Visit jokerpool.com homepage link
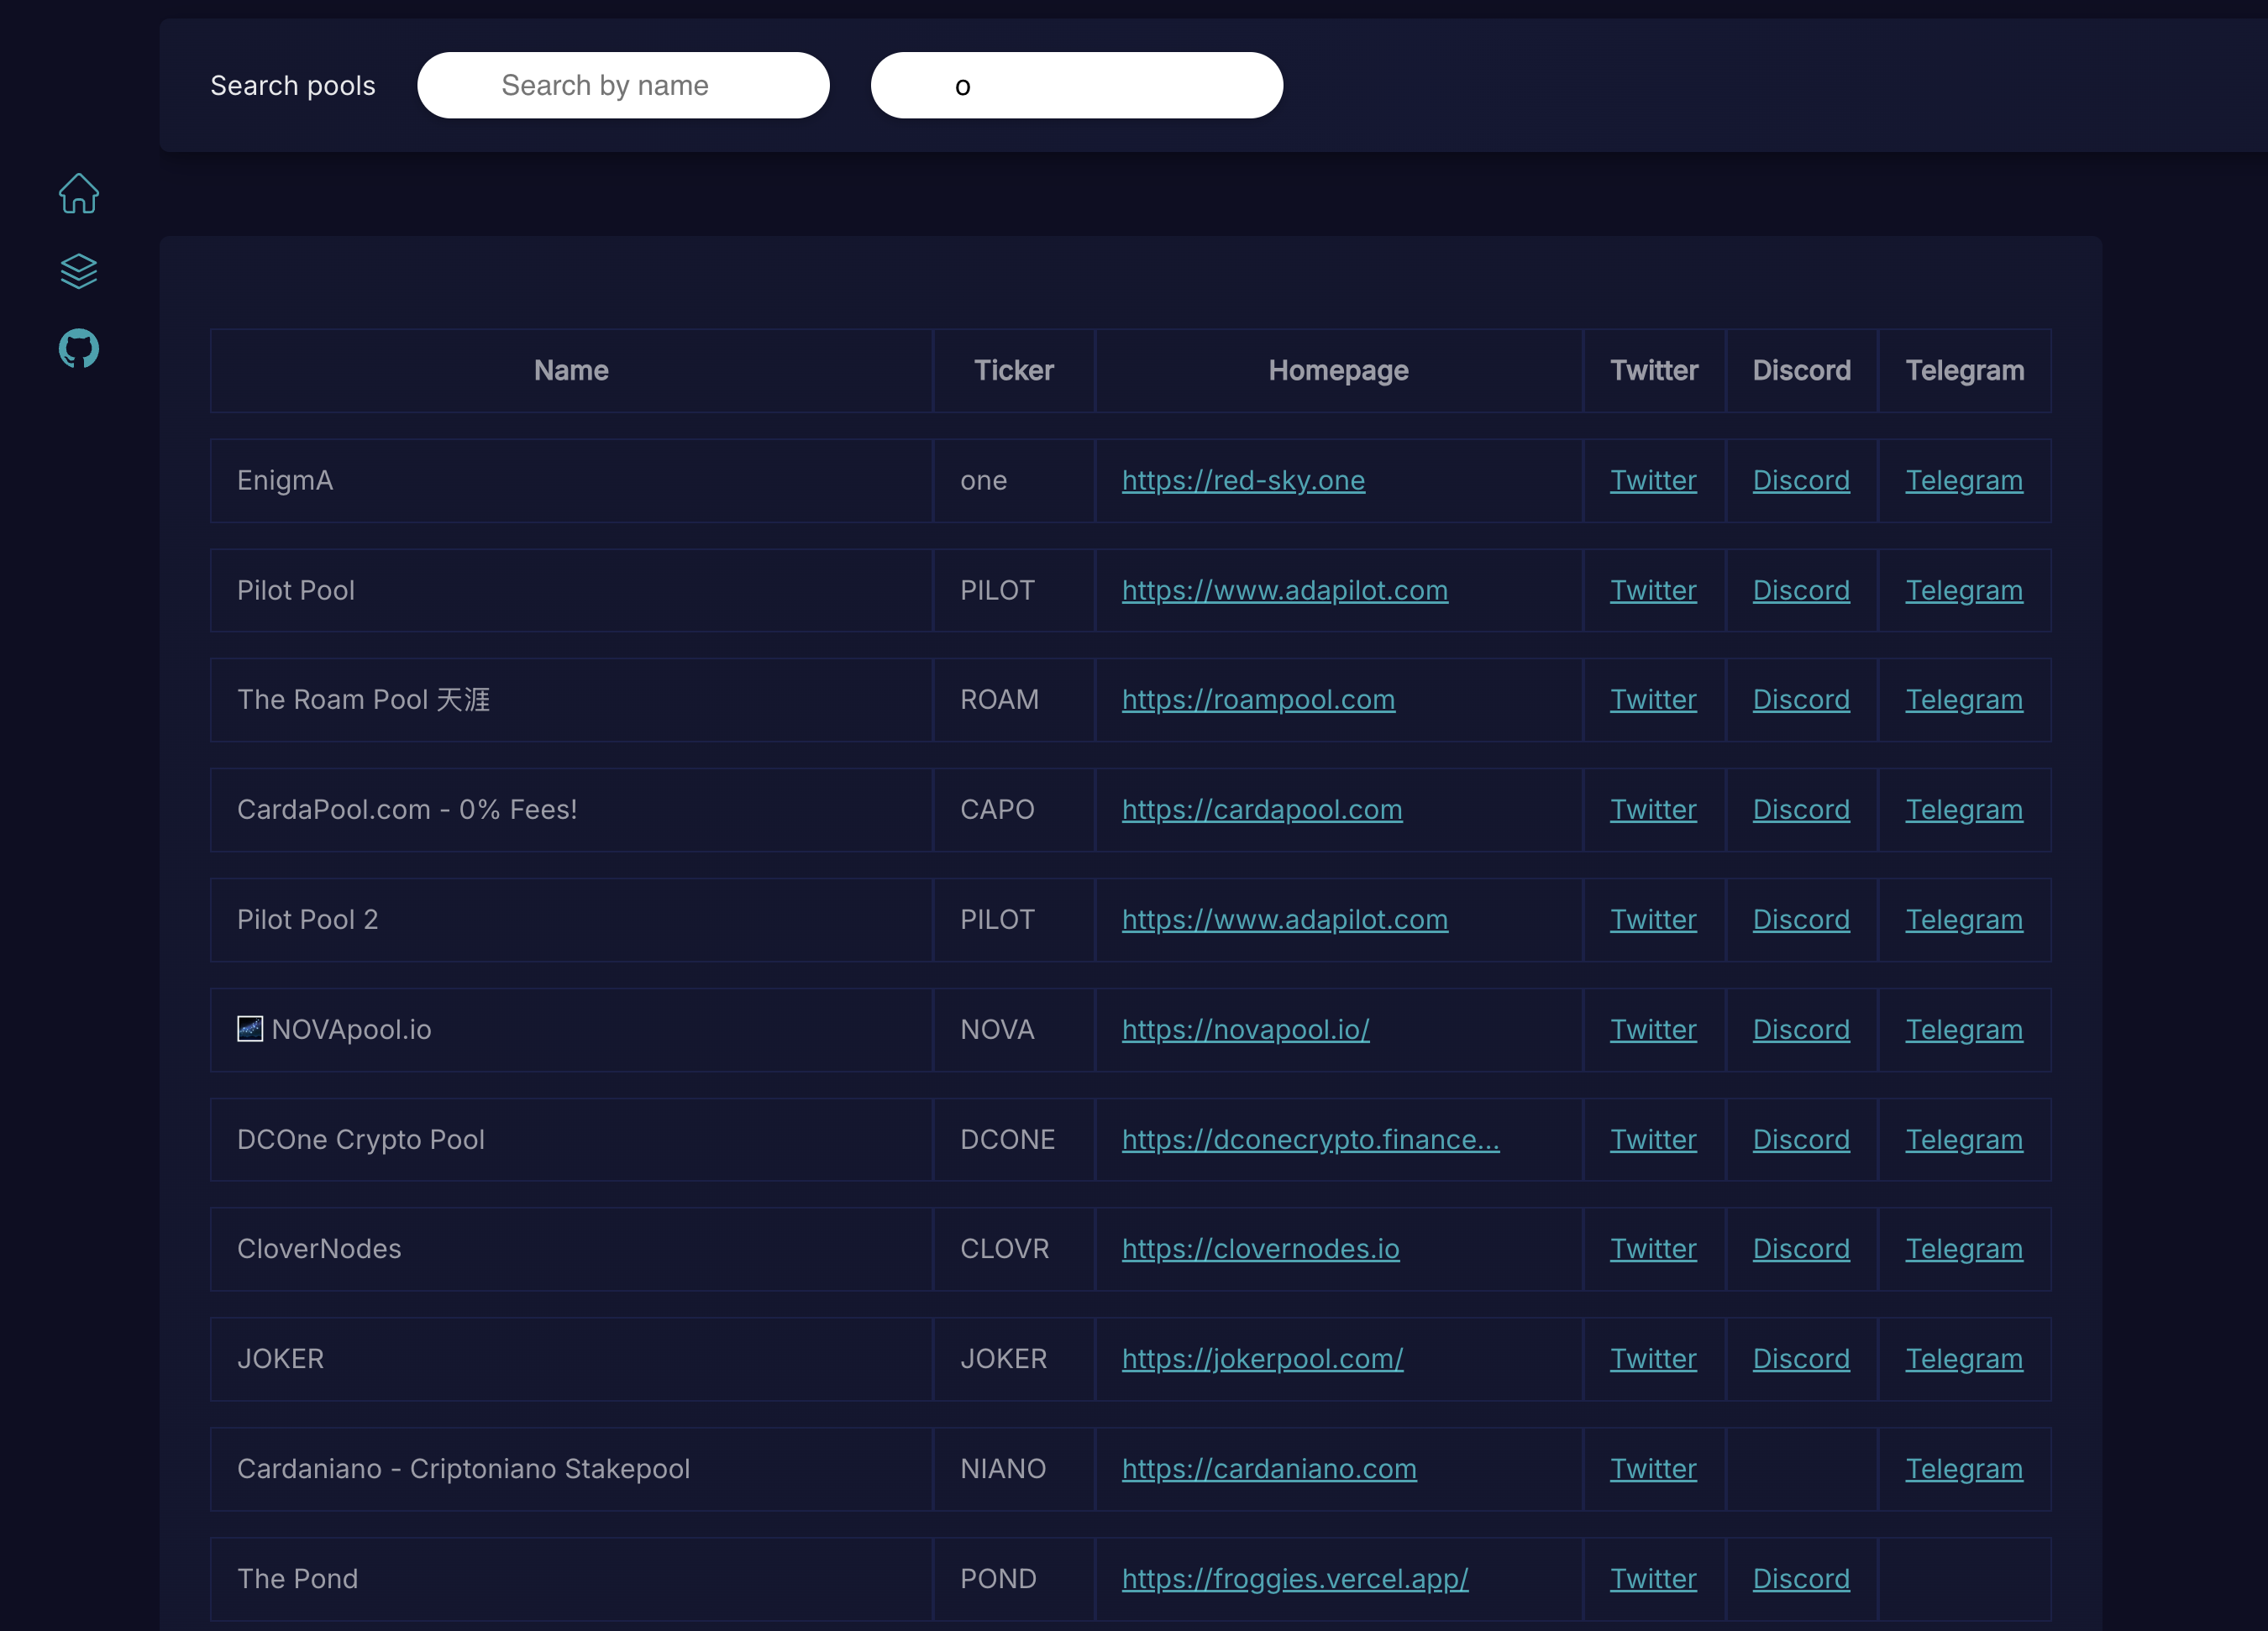Viewport: 2268px width, 1631px height. (1262, 1359)
